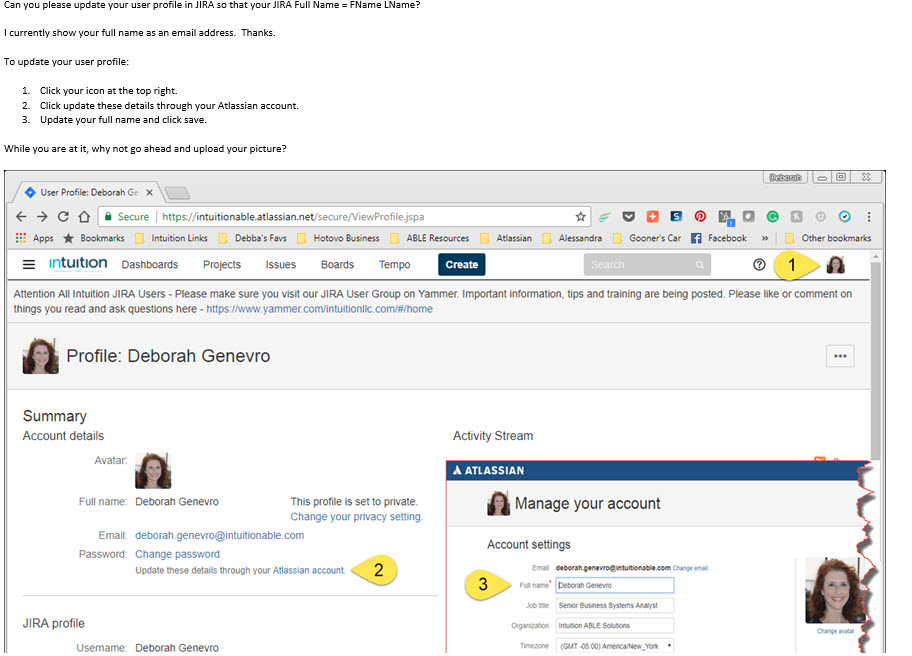Click the JIRA Search box

(647, 265)
